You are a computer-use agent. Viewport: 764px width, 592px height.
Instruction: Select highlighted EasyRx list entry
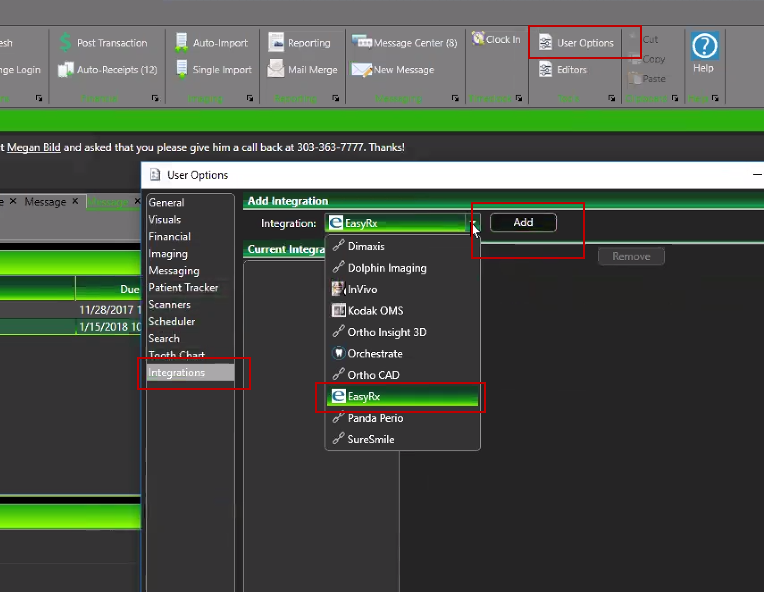[402, 396]
